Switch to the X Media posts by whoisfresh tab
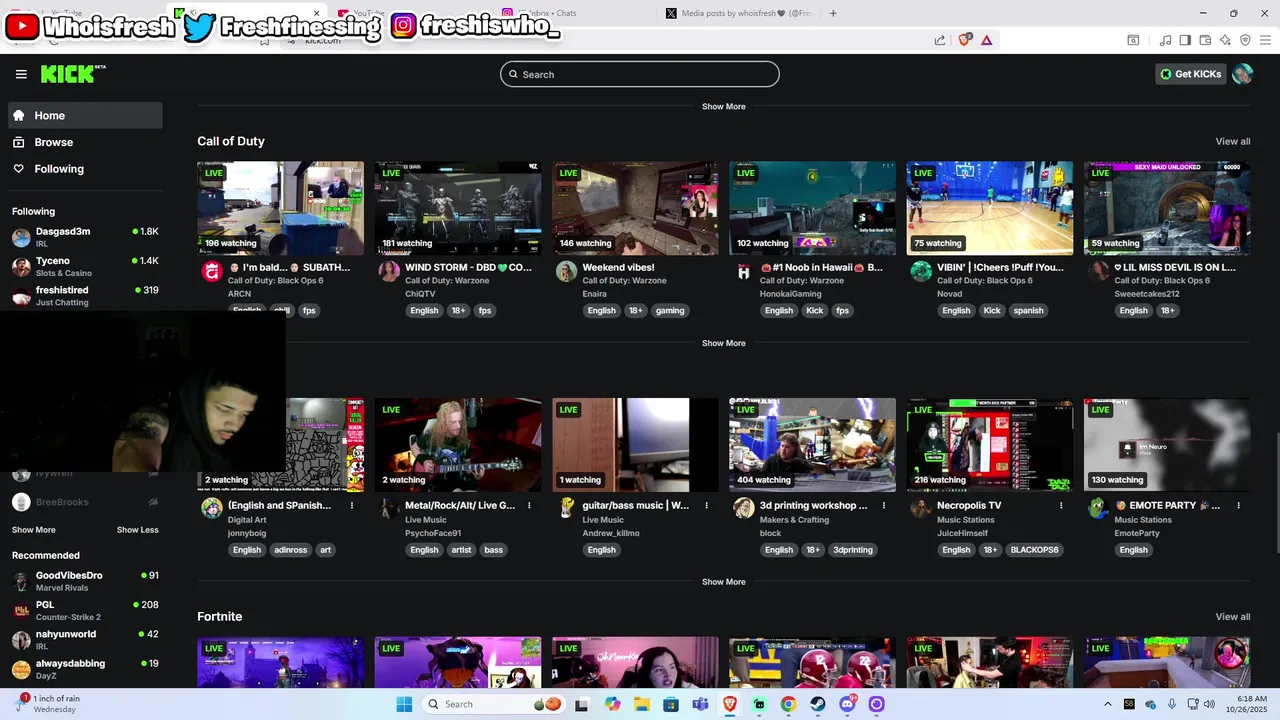The width and height of the screenshot is (1280, 720). coord(740,13)
